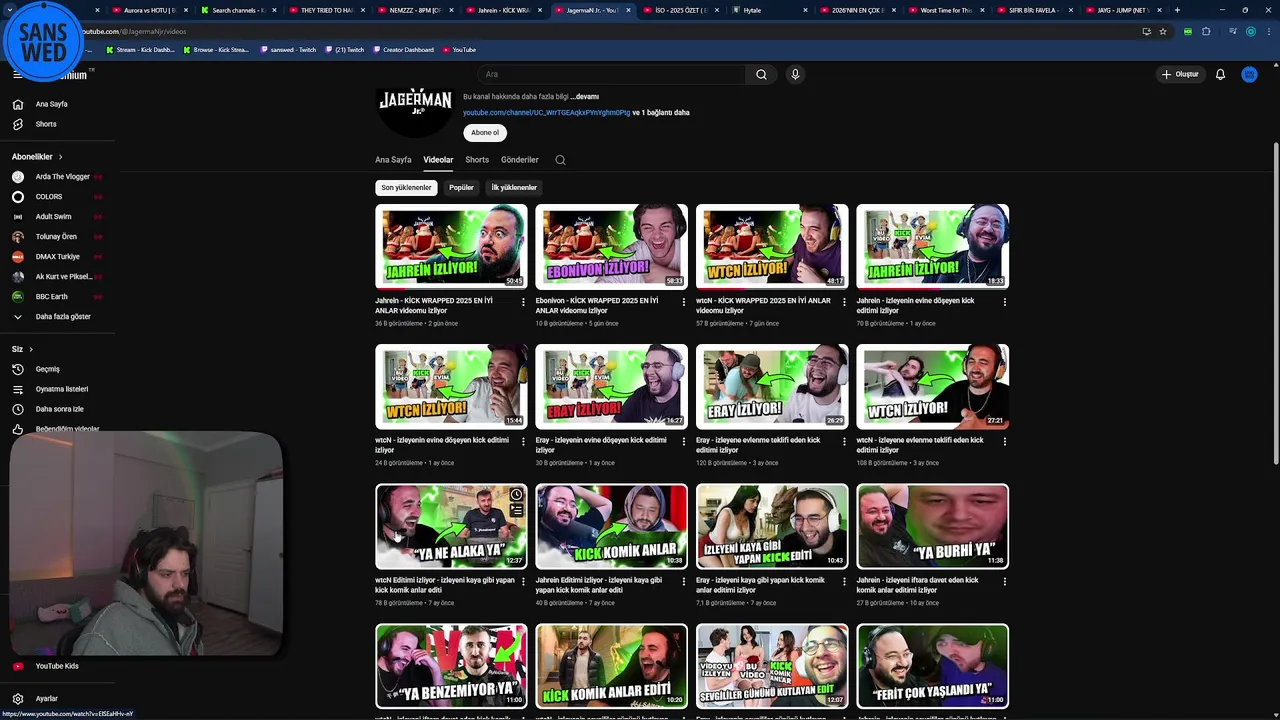This screenshot has width=1280, height=720.
Task: Click the Abone ol subscribe button
Action: point(485,133)
